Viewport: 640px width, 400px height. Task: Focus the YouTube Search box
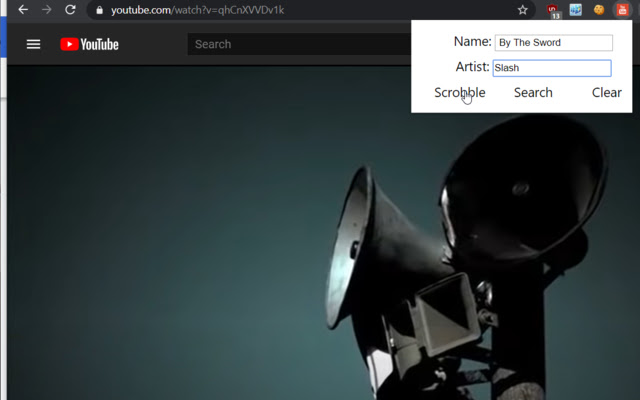(299, 44)
